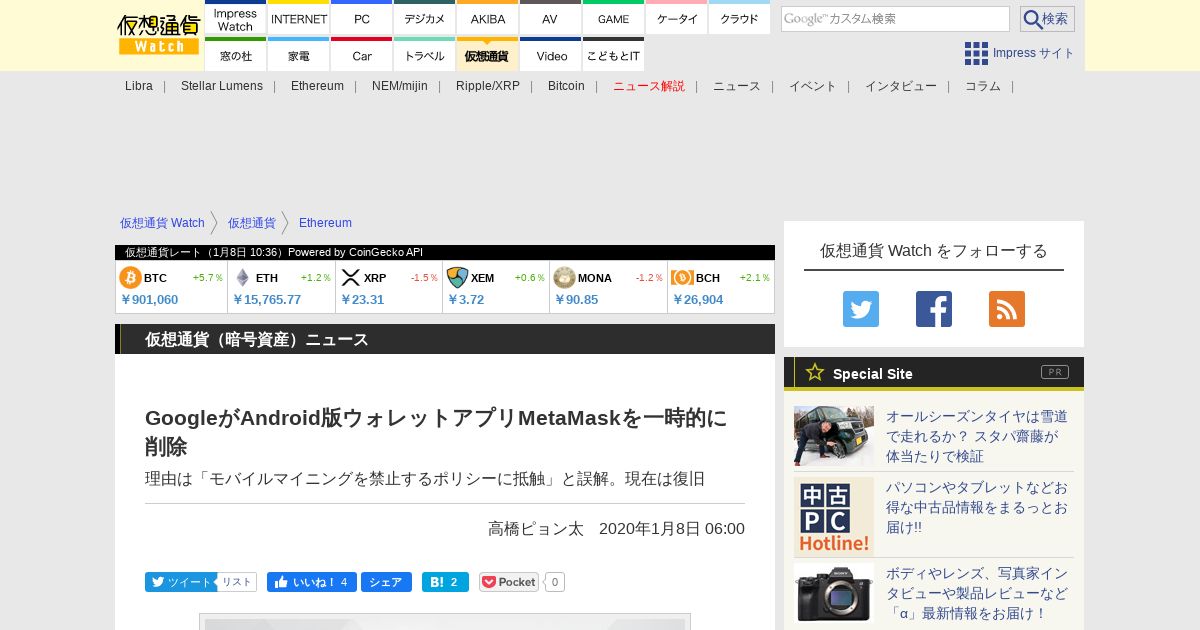
Task: Open the 窓の杜 tab
Action: pos(235,55)
